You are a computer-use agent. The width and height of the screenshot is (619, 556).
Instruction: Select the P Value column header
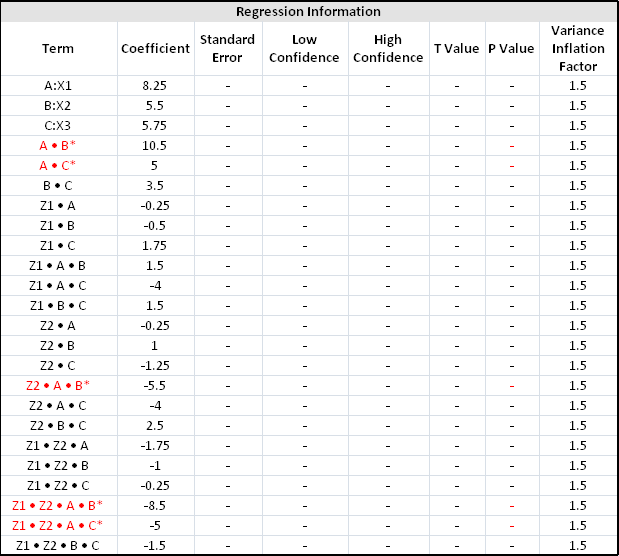click(x=511, y=48)
